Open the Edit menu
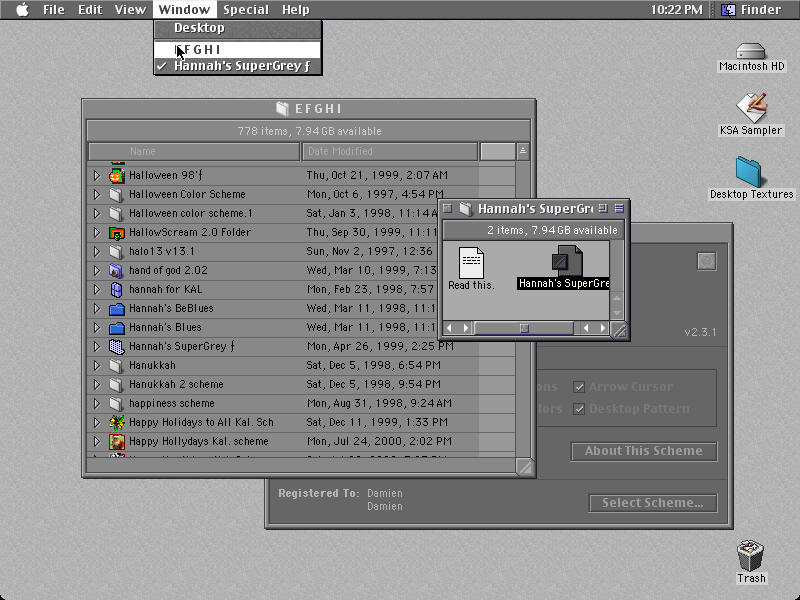This screenshot has width=800, height=600. pyautogui.click(x=90, y=10)
